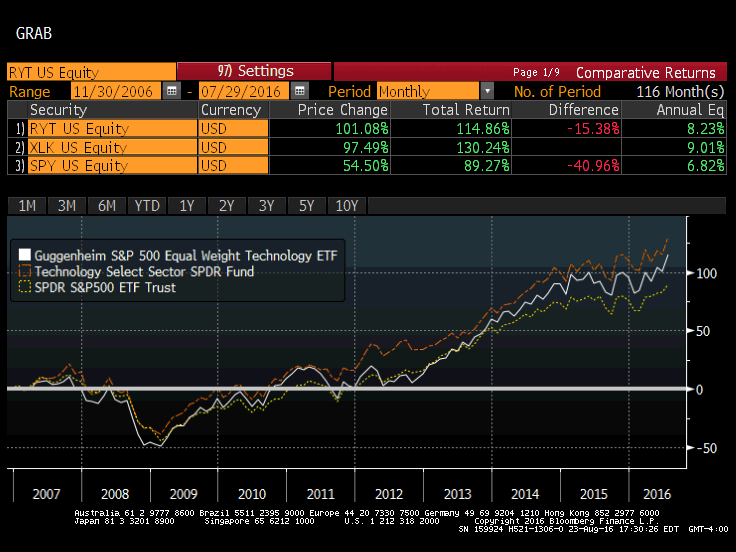Click the GRAB title text
Viewport: 736px width, 552px height.
(x=34, y=33)
